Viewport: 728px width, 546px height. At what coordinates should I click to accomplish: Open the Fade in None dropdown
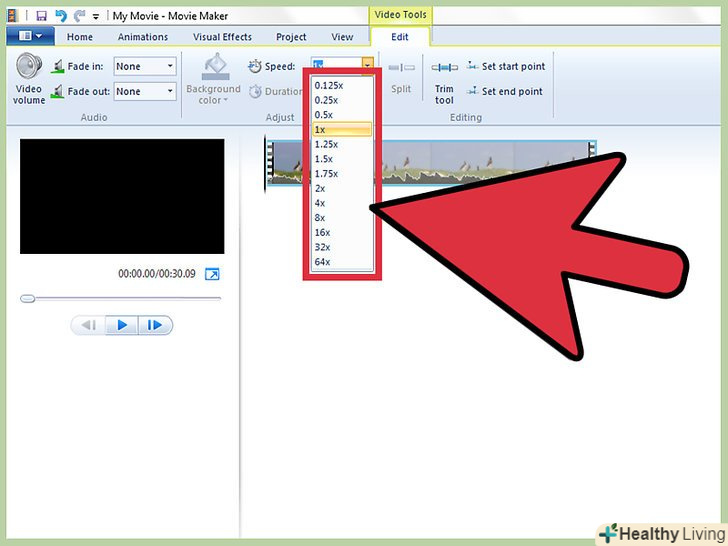click(x=145, y=66)
